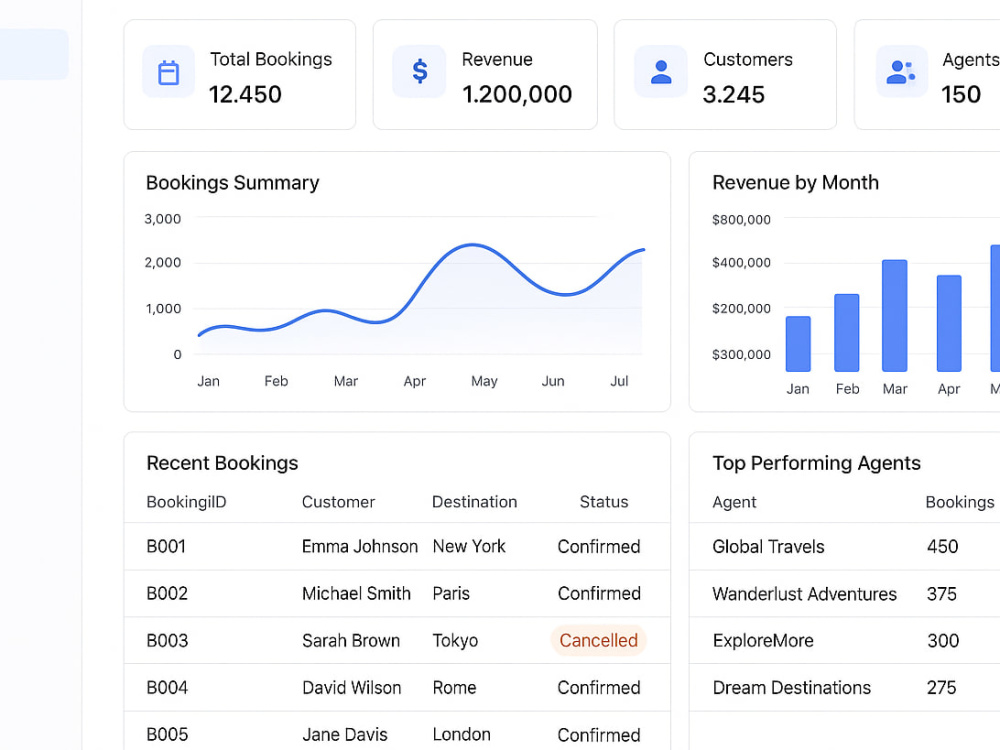Click the Customers person icon
Screen dimensions: 1000x750
click(661, 71)
